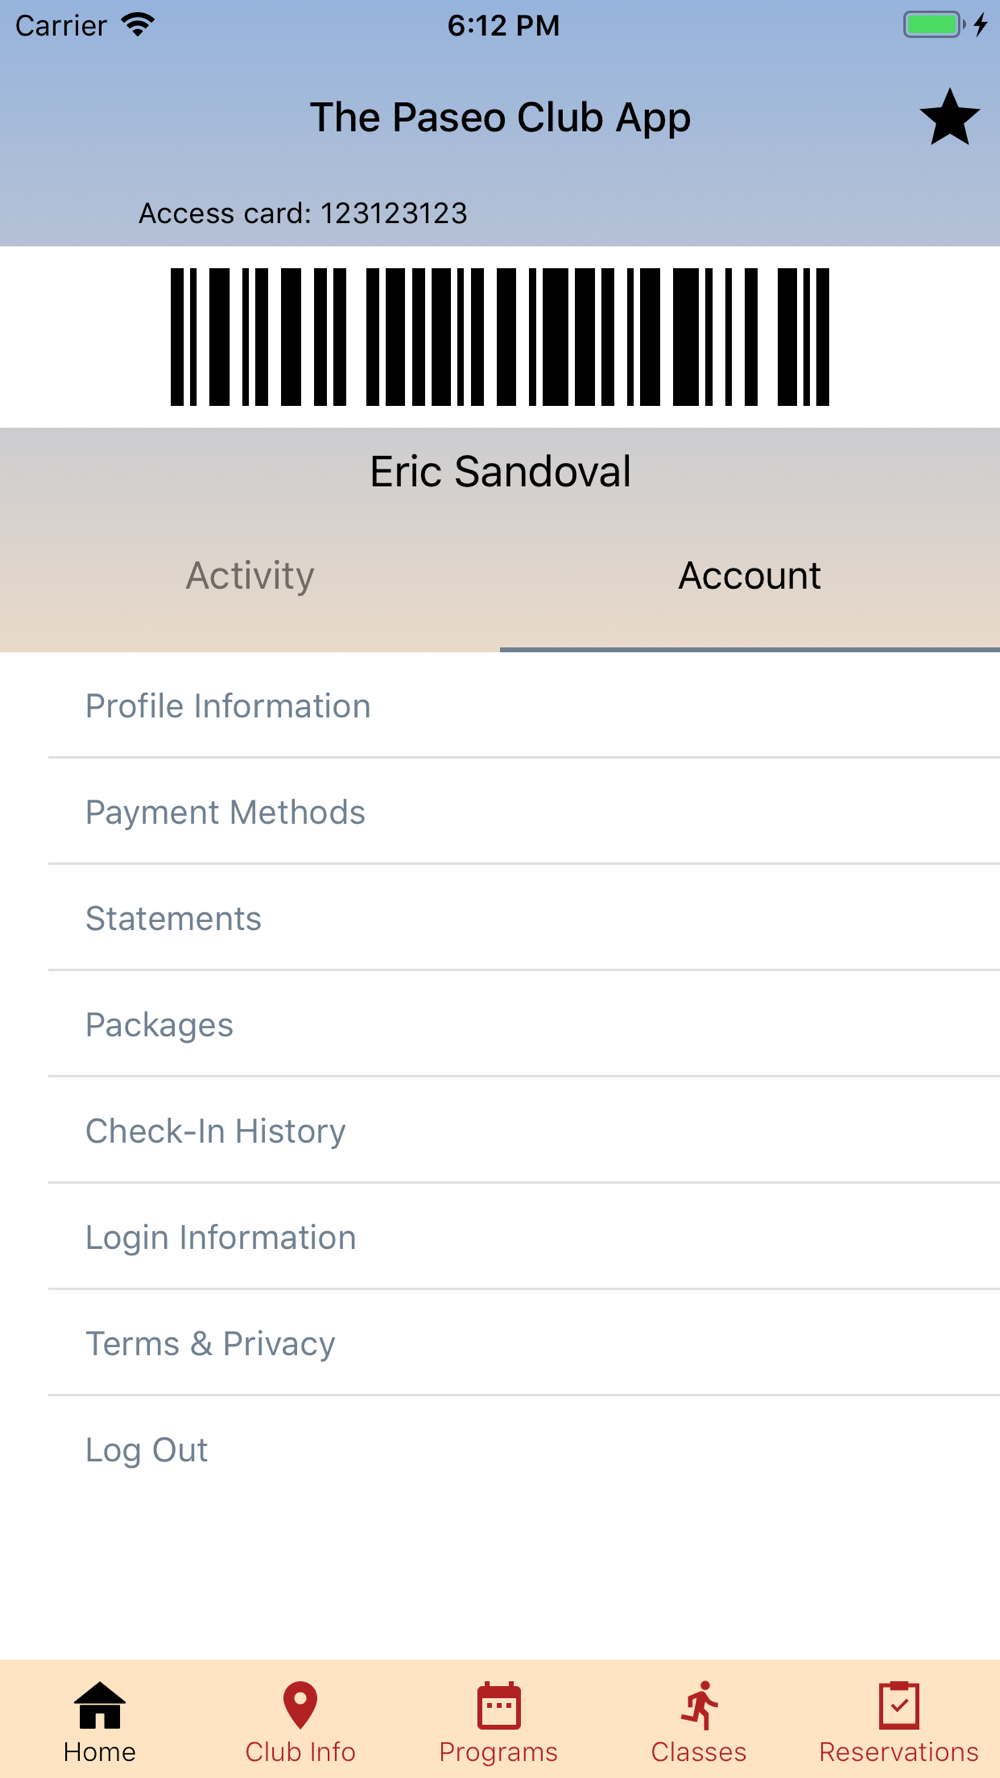1000x1778 pixels.
Task: Tap the access card barcode
Action: click(500, 337)
